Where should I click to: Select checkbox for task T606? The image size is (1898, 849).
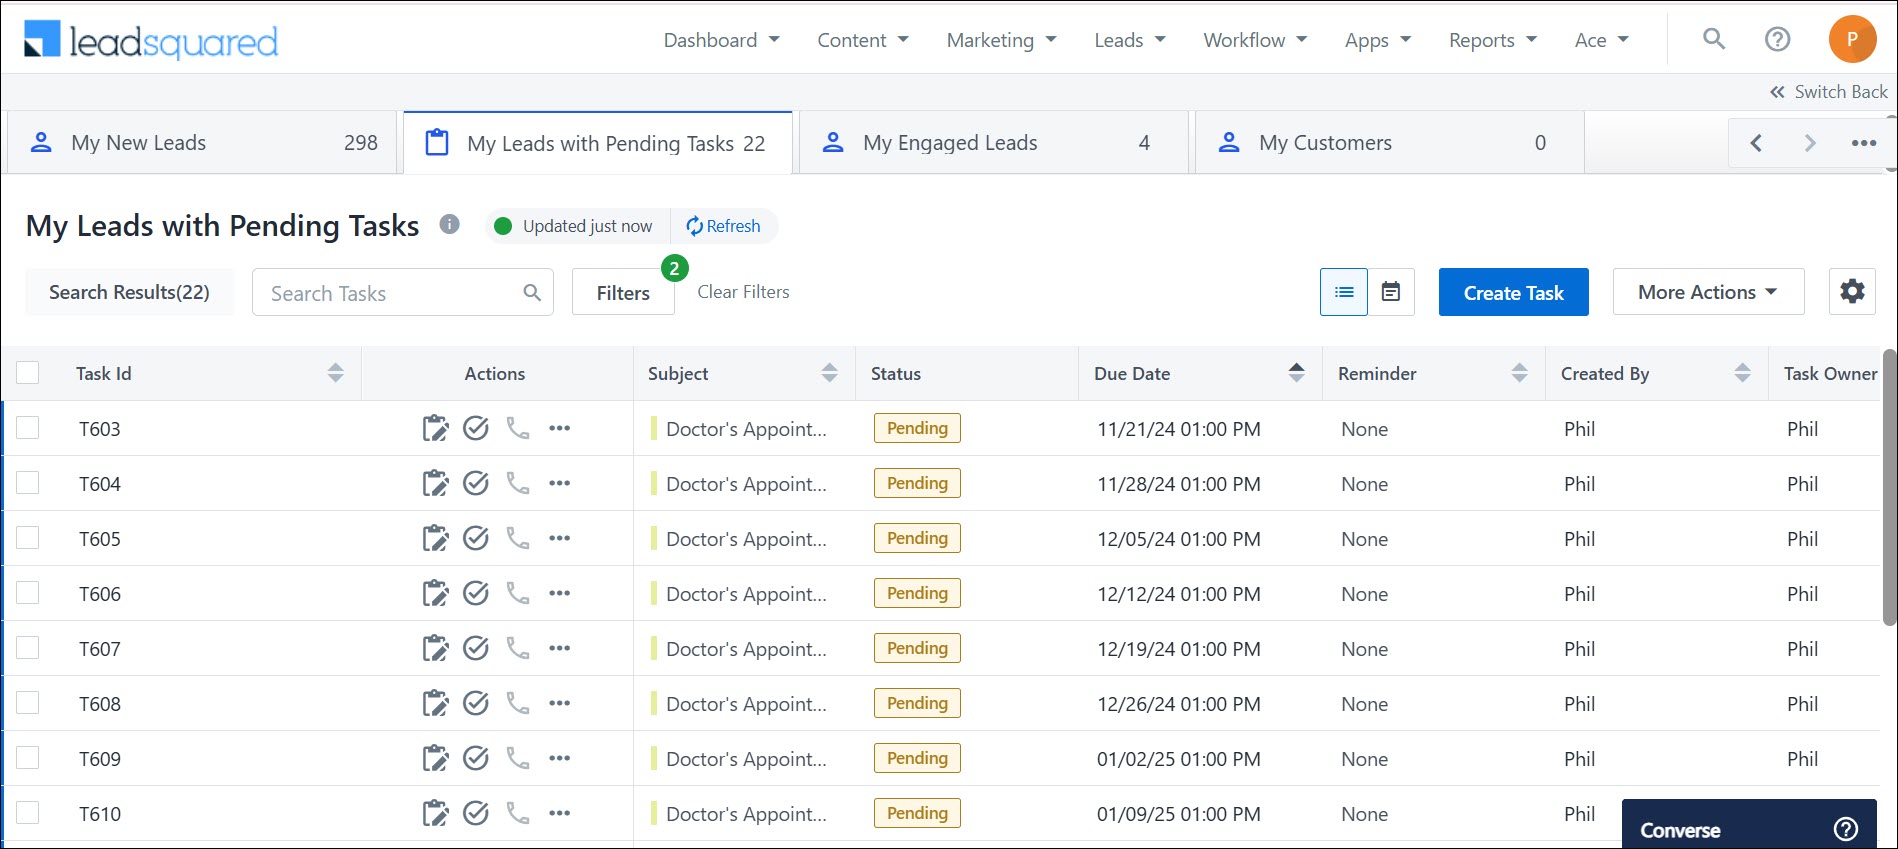point(28,593)
